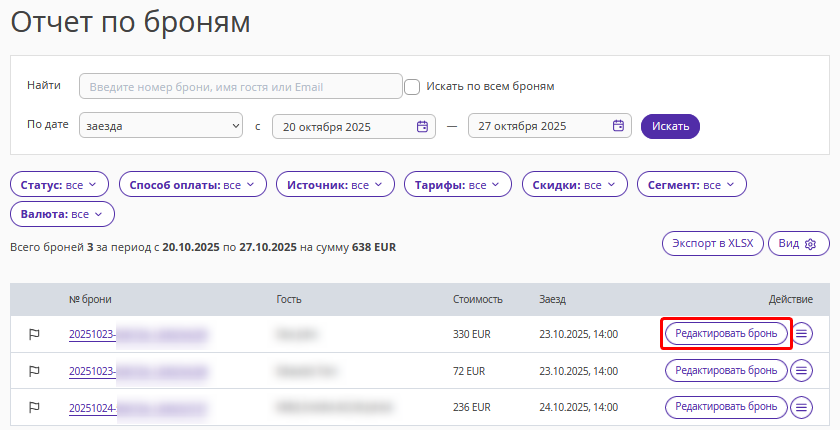
Task: Click the 'Найти' search input field
Action: coord(240,87)
